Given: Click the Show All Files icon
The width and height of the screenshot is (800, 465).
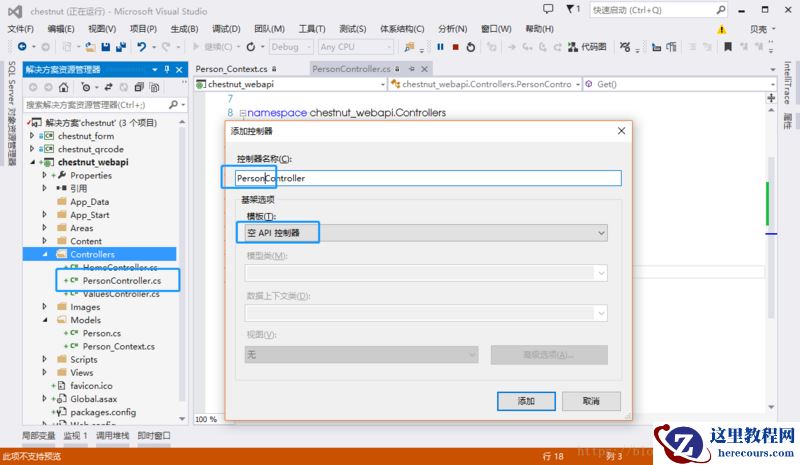Looking at the screenshot, I should click(155, 87).
